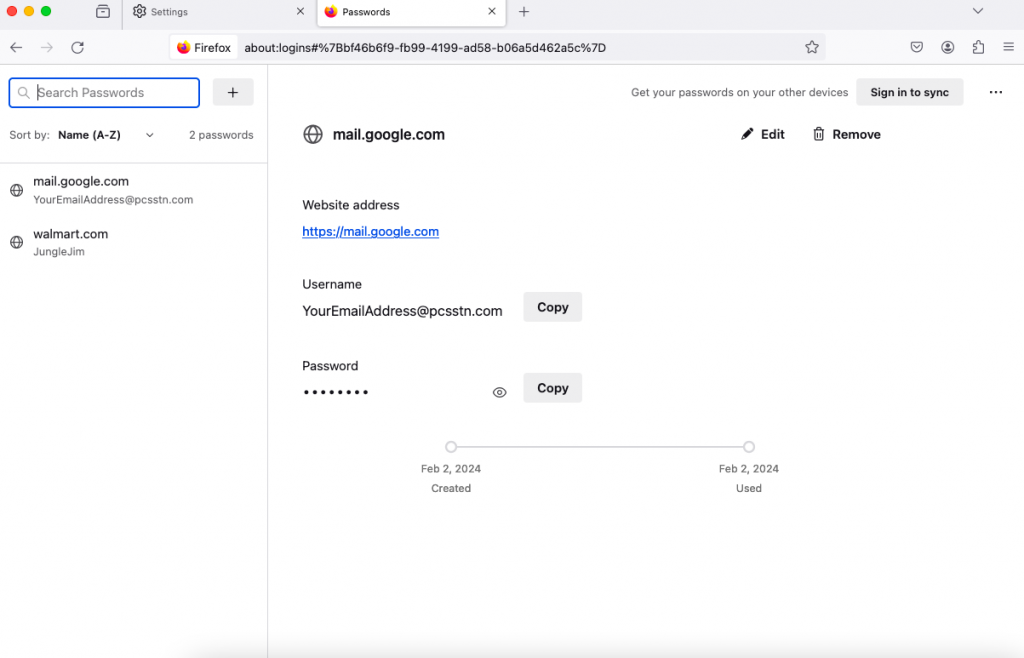Bookmark this page with the star icon
The width and height of the screenshot is (1024, 658).
(x=811, y=47)
